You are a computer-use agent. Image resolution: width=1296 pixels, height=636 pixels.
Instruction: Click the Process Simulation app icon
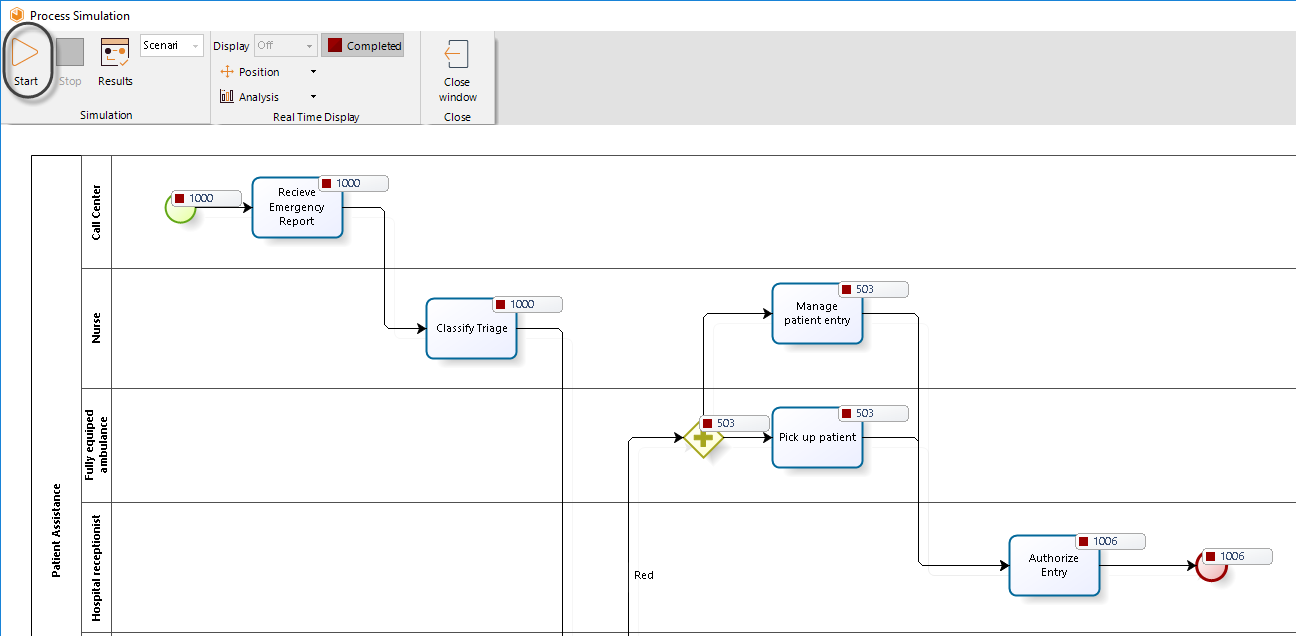pyautogui.click(x=16, y=16)
